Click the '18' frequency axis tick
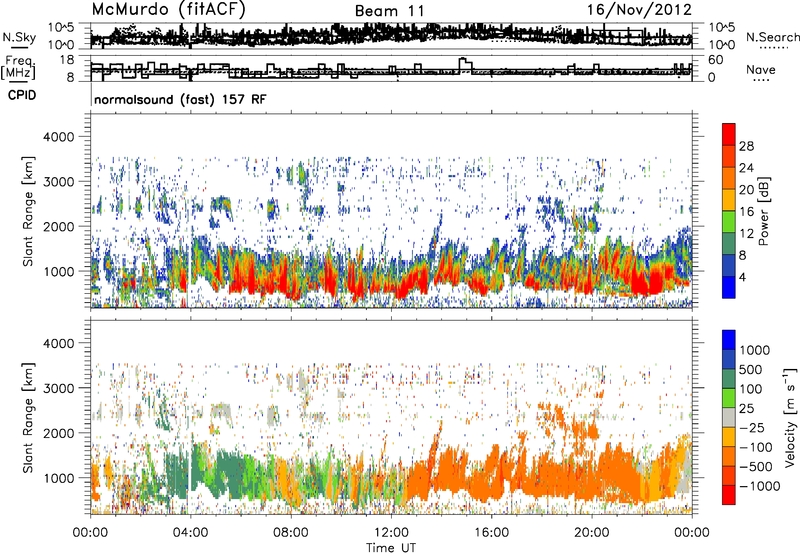Screen dimensions: 800x554 (x=67, y=60)
